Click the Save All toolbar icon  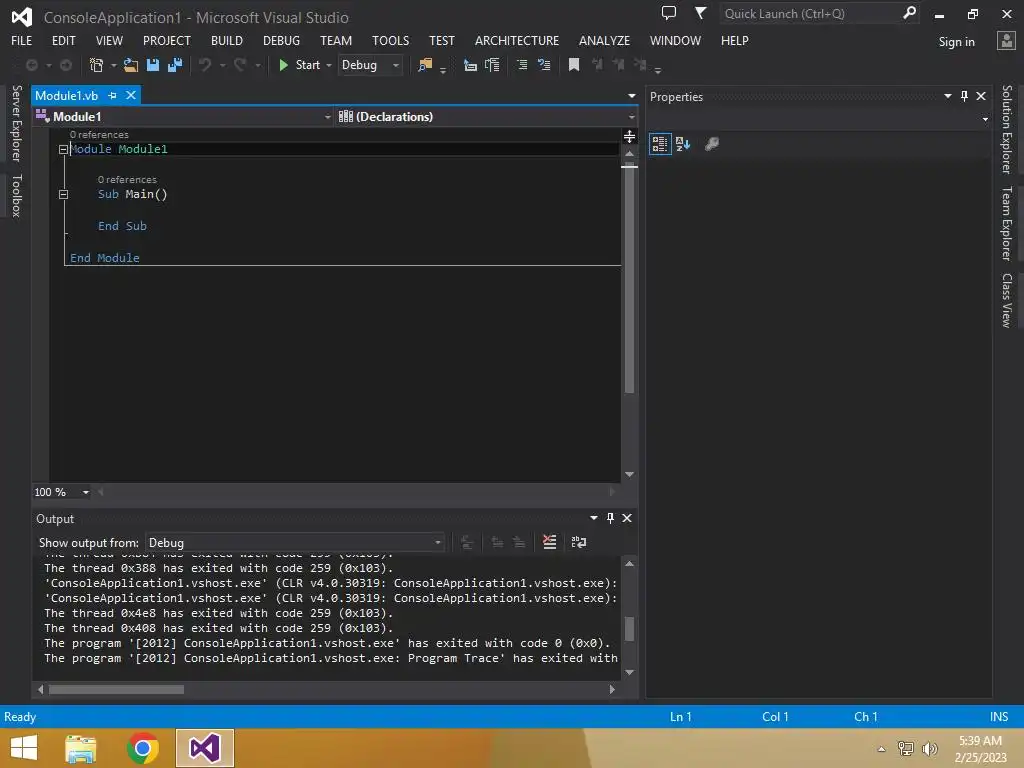tap(175, 65)
